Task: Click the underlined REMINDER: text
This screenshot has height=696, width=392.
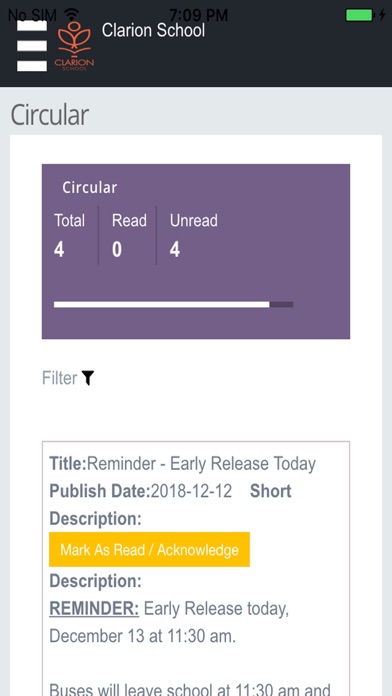Action: coord(94,609)
